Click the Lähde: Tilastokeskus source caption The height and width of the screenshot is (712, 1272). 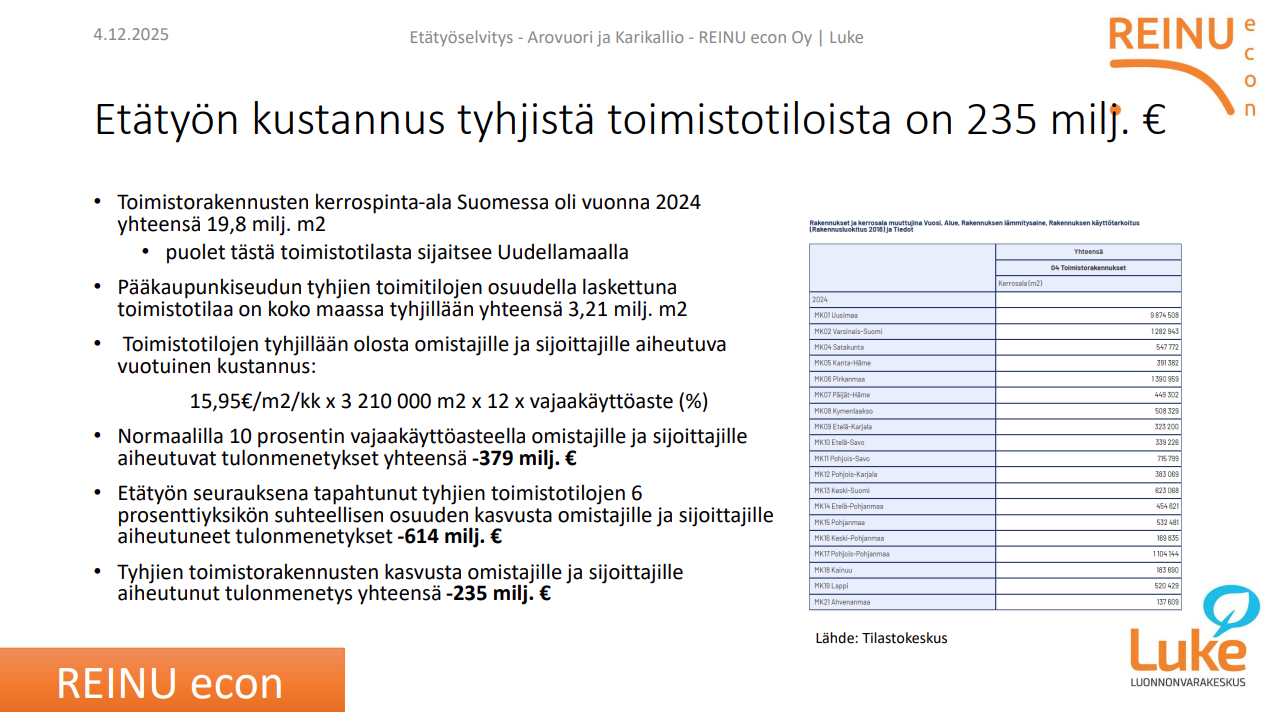pyautogui.click(x=881, y=638)
